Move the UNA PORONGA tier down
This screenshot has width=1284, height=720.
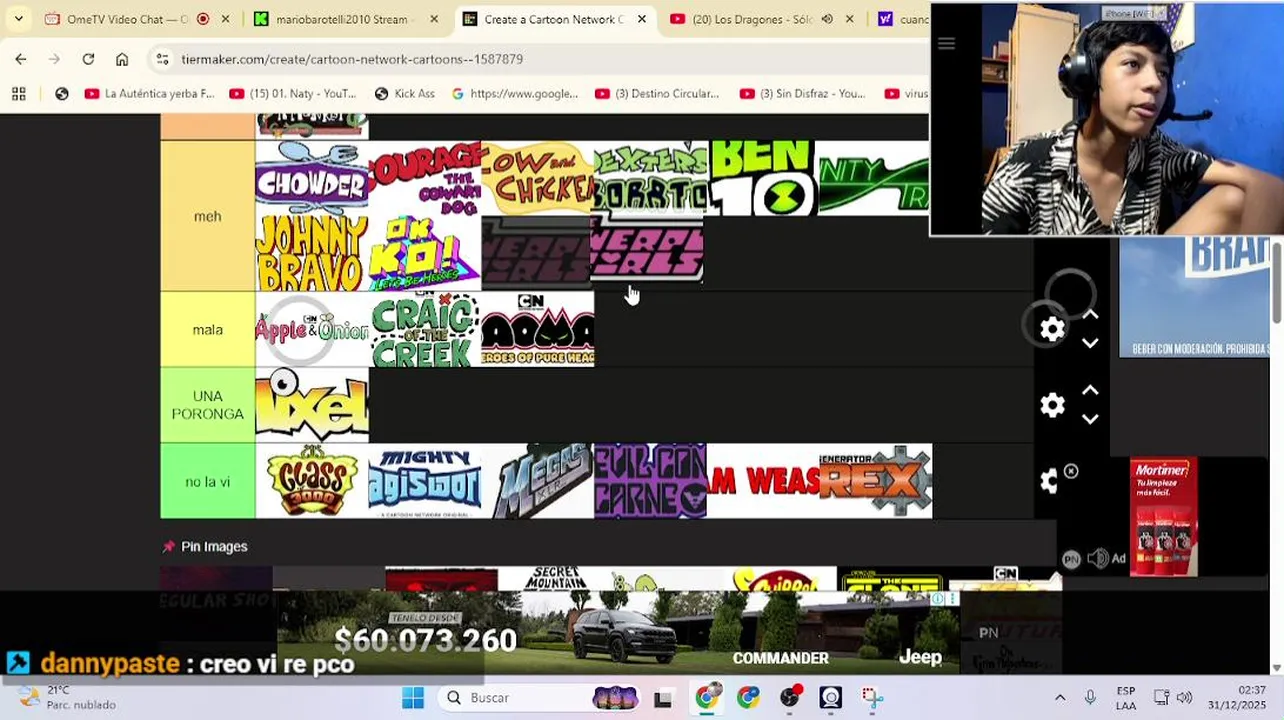pos(1091,419)
